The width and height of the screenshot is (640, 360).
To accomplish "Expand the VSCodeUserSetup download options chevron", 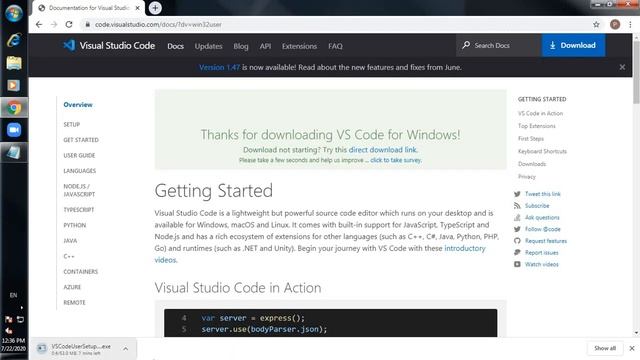I will click(125, 349).
